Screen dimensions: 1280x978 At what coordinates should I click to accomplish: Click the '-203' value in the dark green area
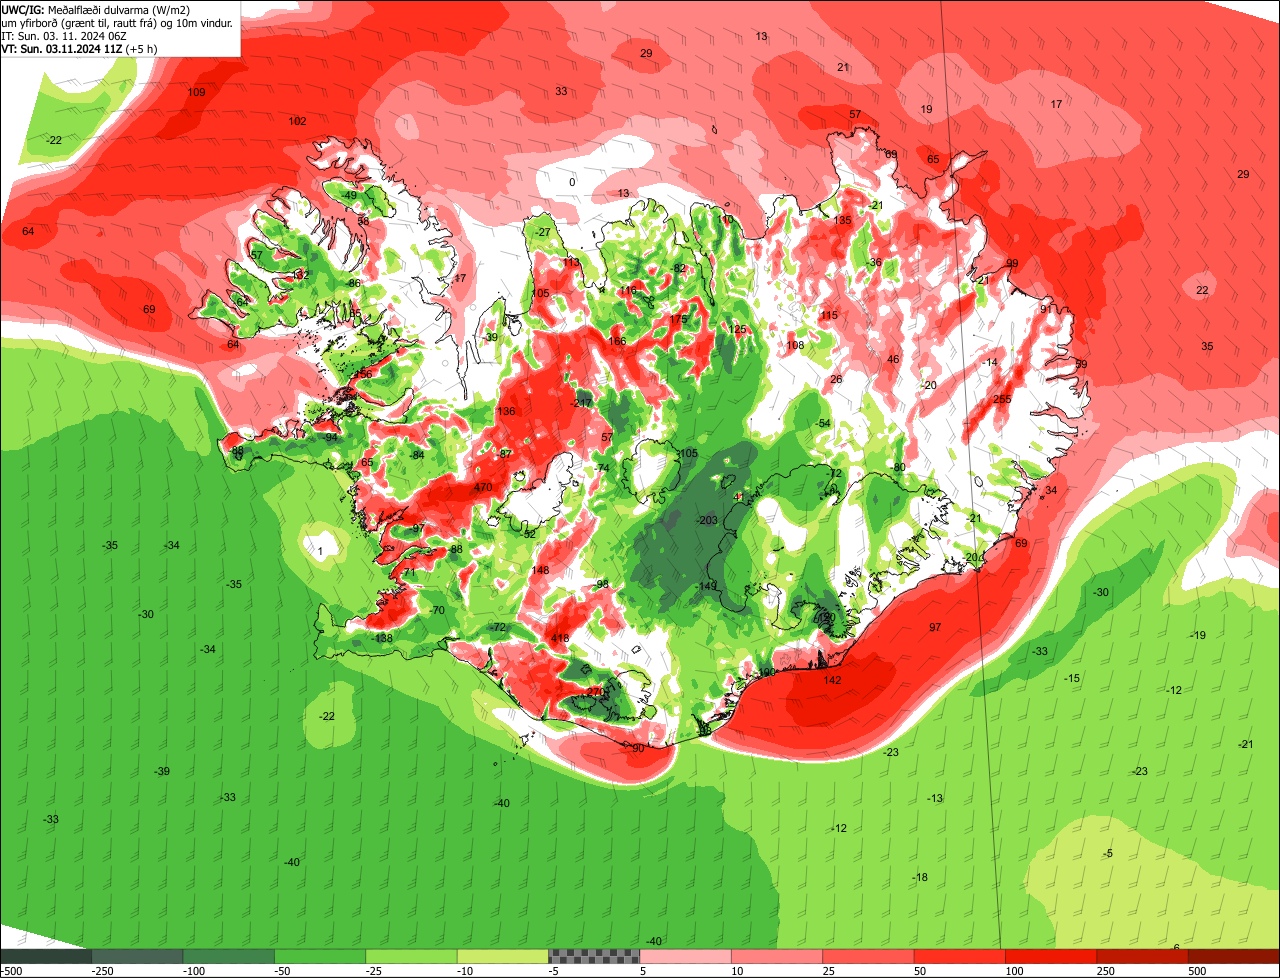tap(707, 520)
